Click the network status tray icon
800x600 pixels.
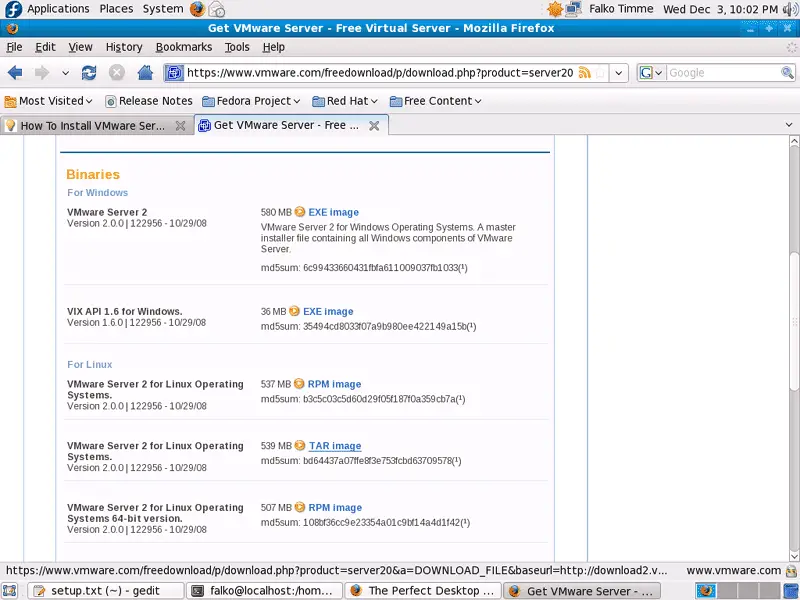tap(573, 9)
